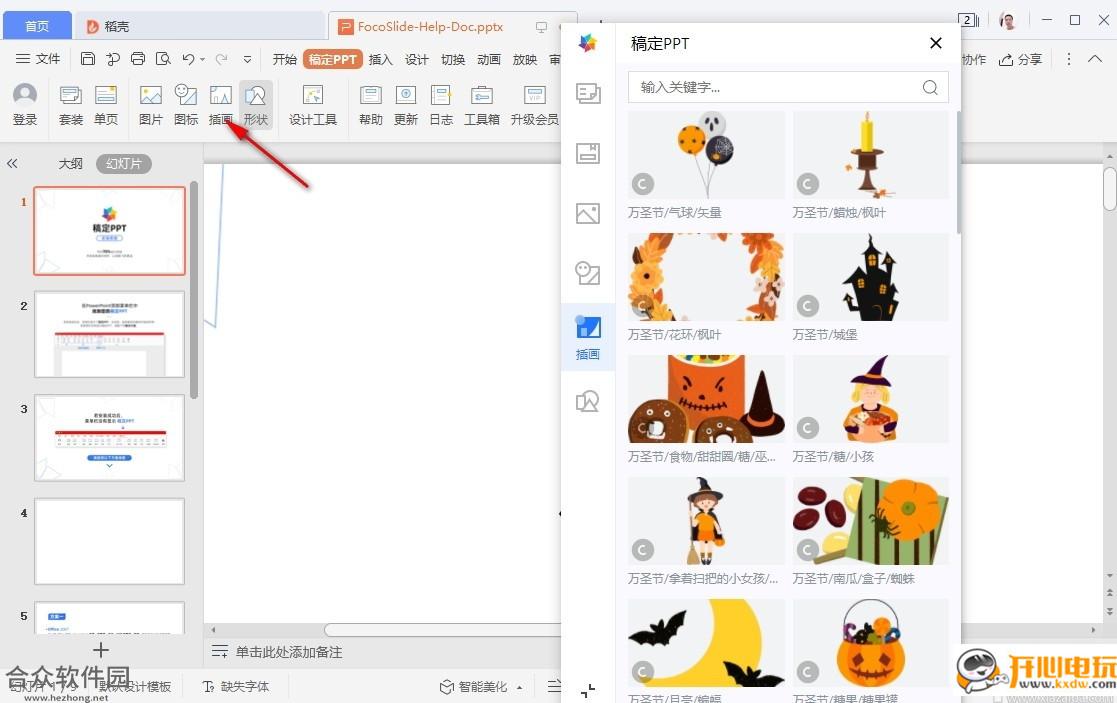Click the 分享 share button
Screen dimensions: 1117x703
click(x=1021, y=59)
